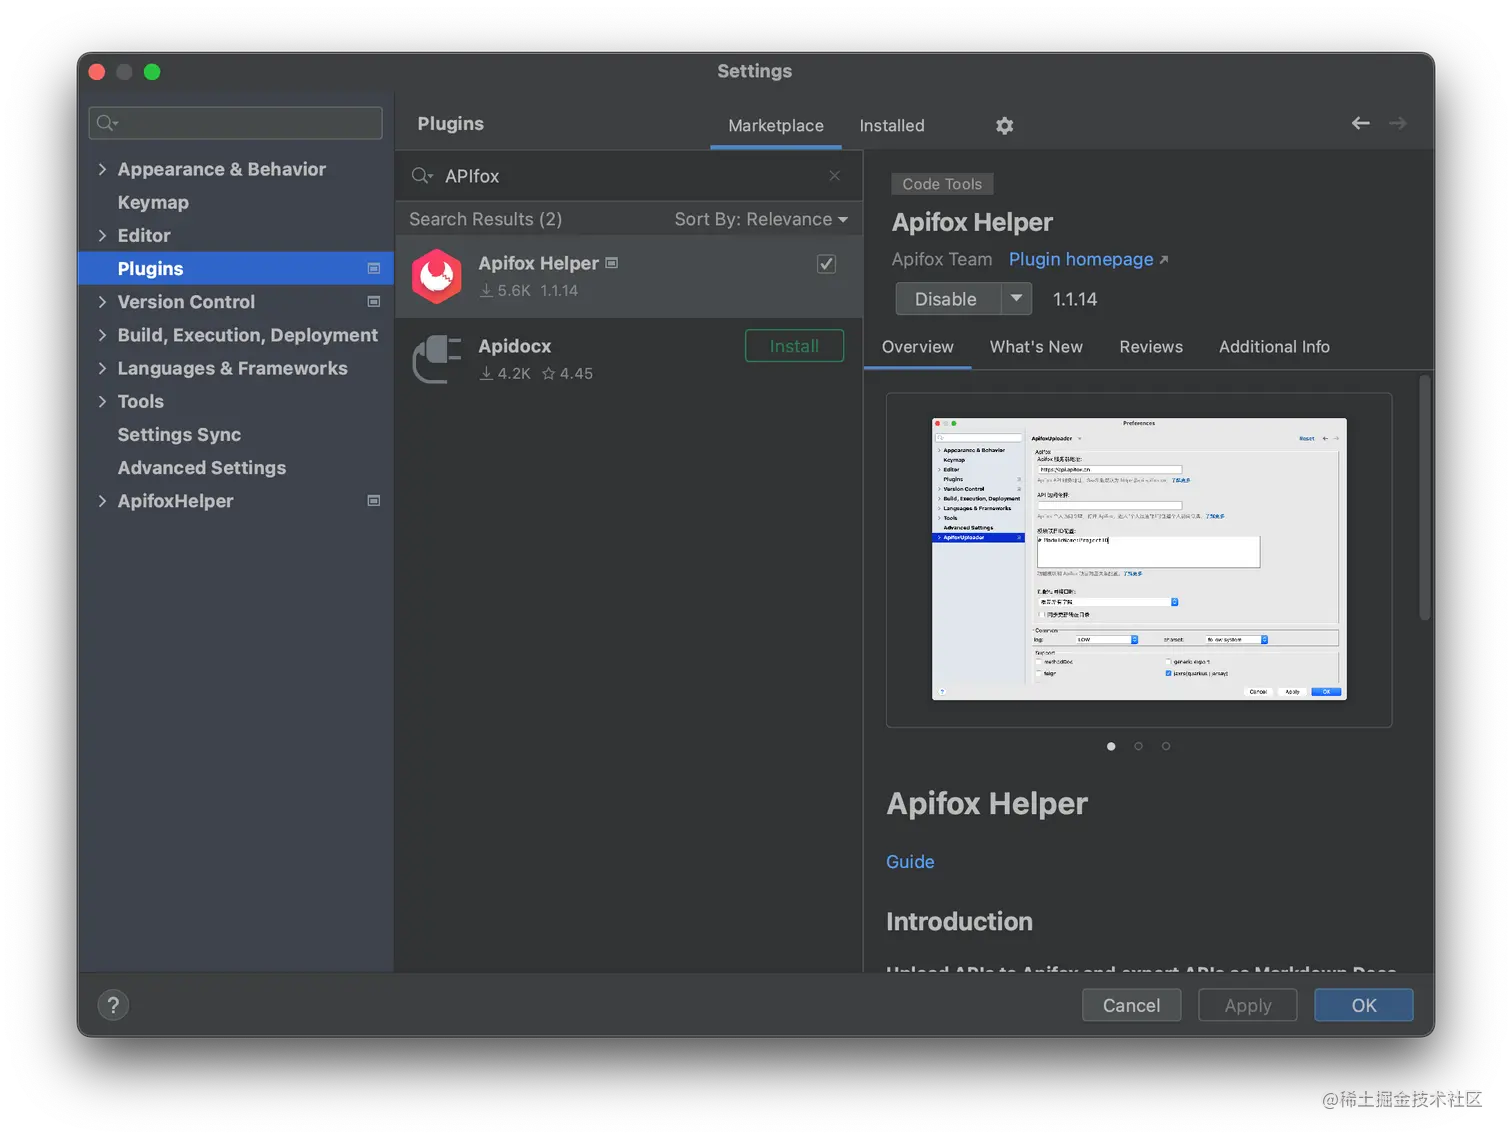Select Plugins in settings tree
1512x1139 pixels.
(x=236, y=268)
